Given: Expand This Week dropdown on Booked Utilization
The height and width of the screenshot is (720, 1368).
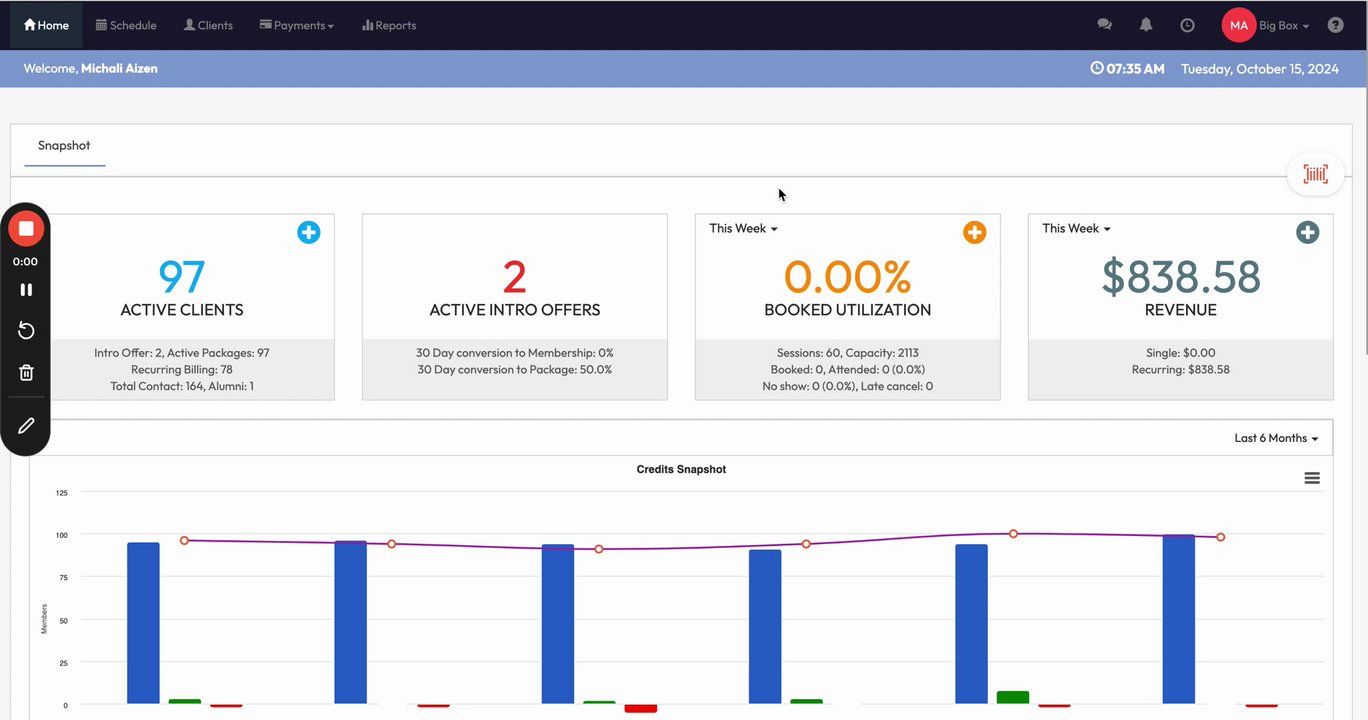Looking at the screenshot, I should [x=743, y=228].
